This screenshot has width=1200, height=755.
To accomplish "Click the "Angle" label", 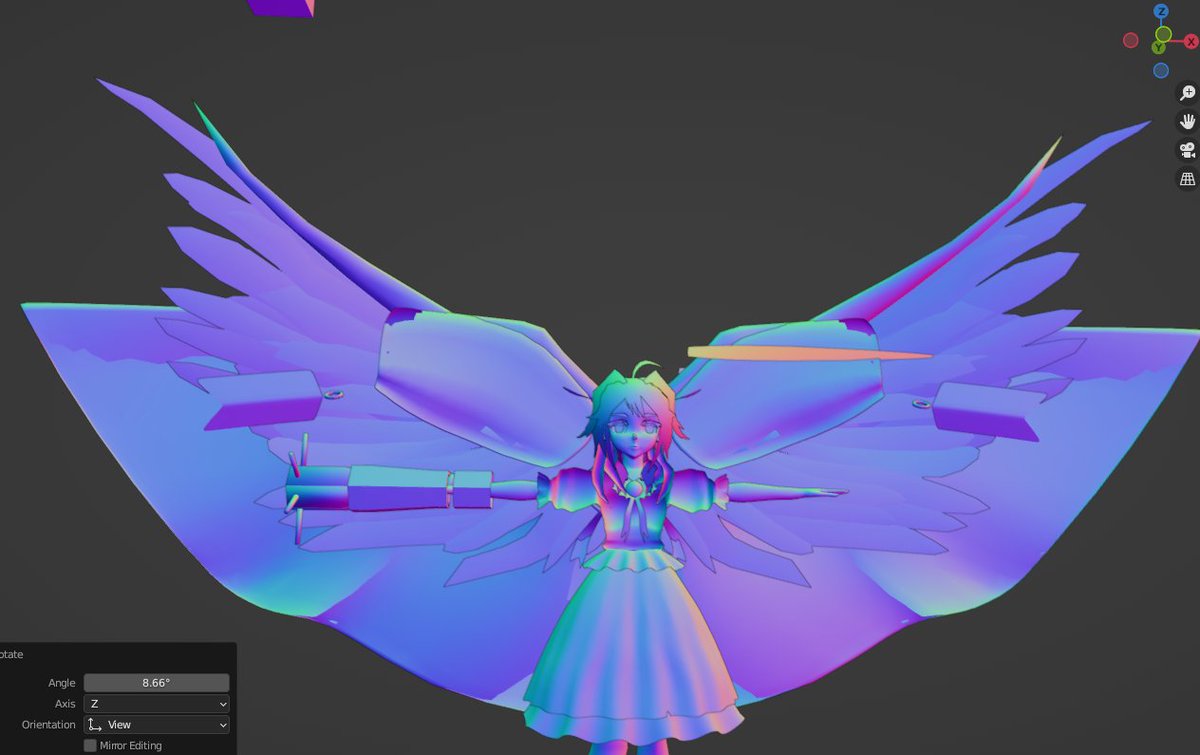I will coord(62,683).
